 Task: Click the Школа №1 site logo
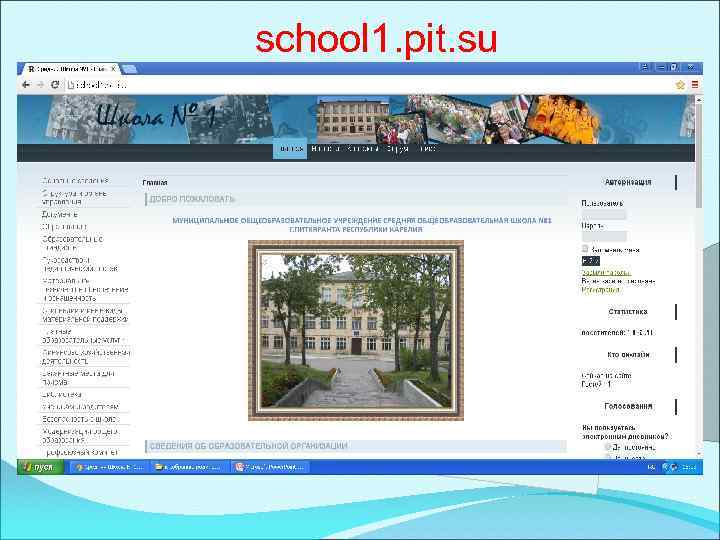155,115
